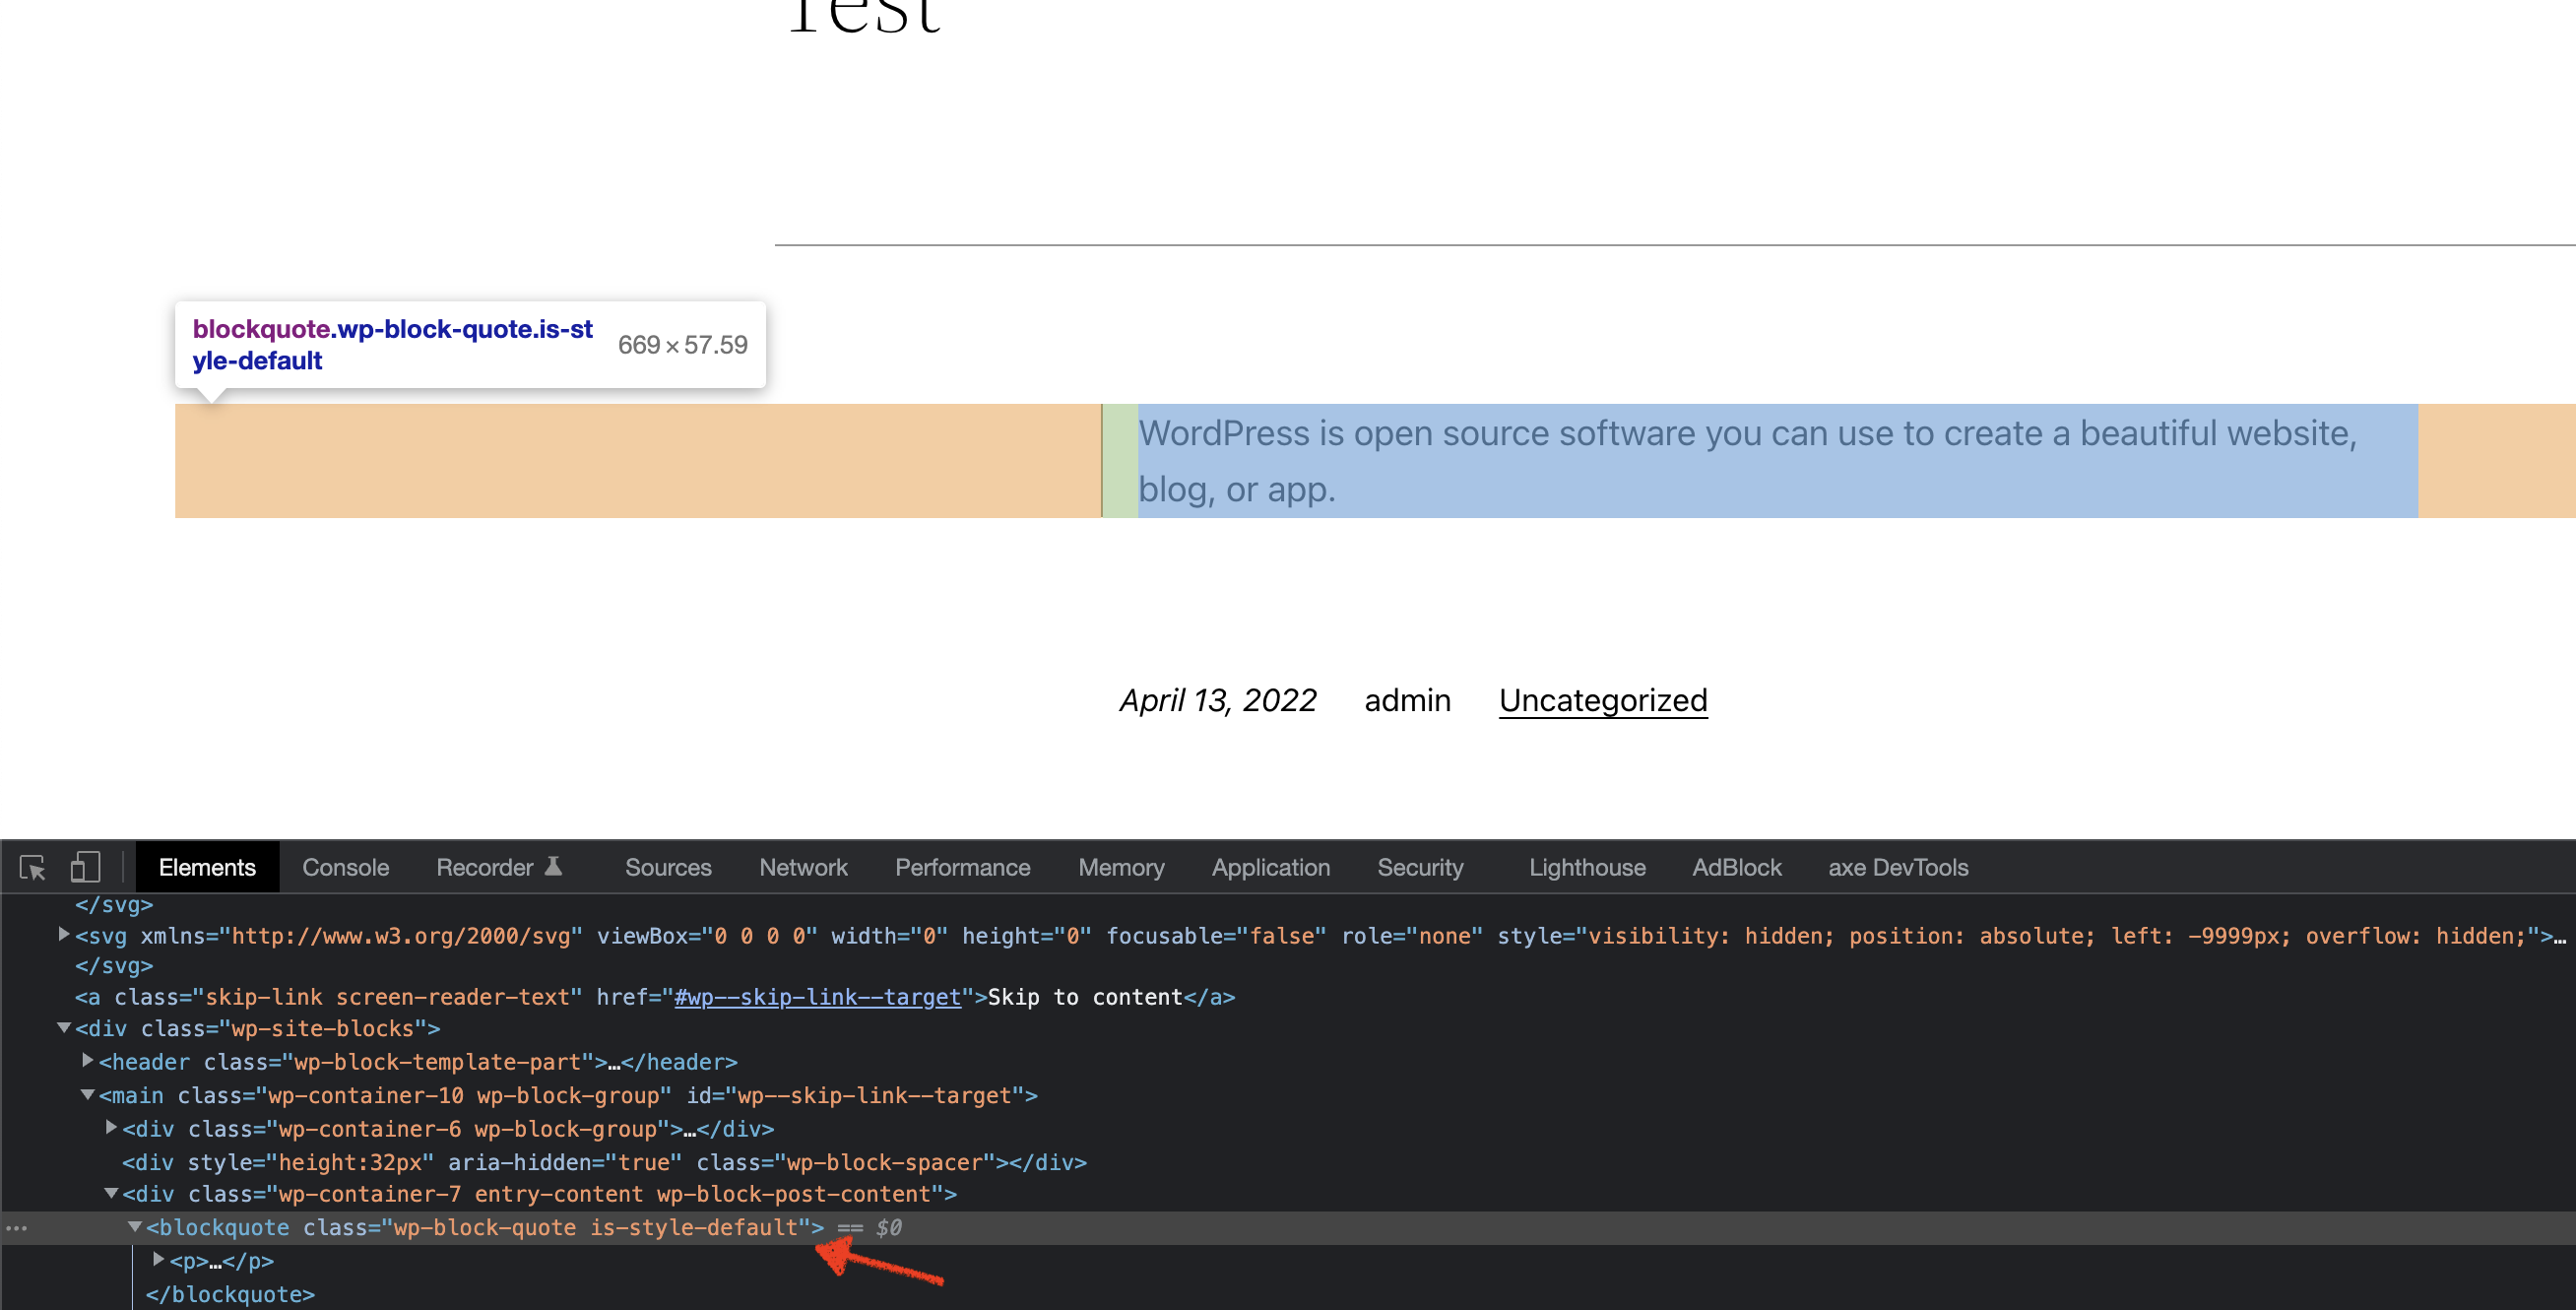Activate the inspect element picker icon
The image size is (2576, 1310).
[x=32, y=867]
